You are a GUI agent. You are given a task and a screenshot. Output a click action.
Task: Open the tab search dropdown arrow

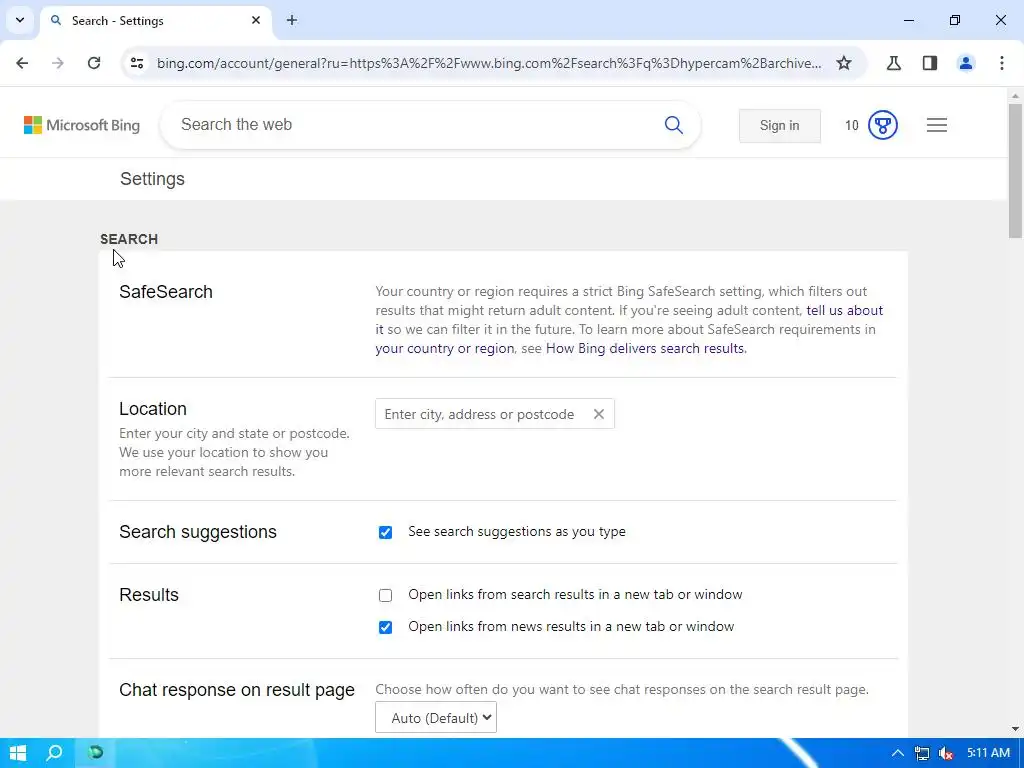click(20, 20)
